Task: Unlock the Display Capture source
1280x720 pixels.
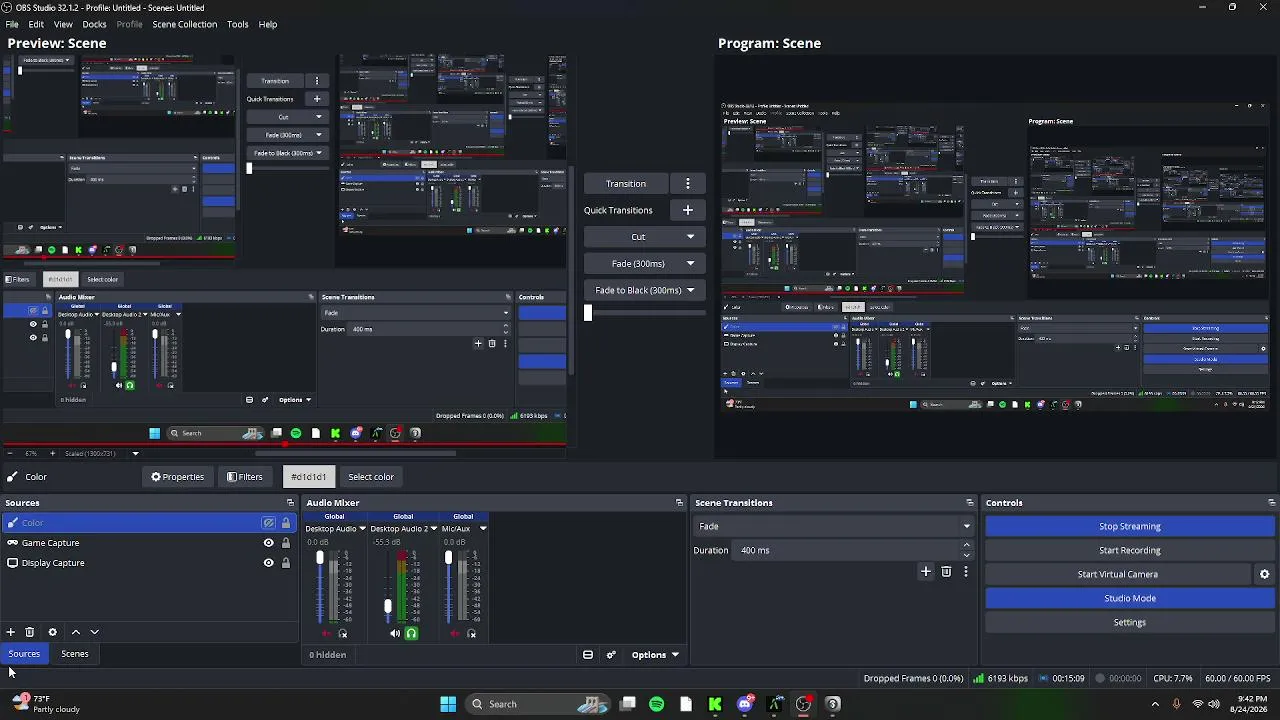Action: pos(286,563)
